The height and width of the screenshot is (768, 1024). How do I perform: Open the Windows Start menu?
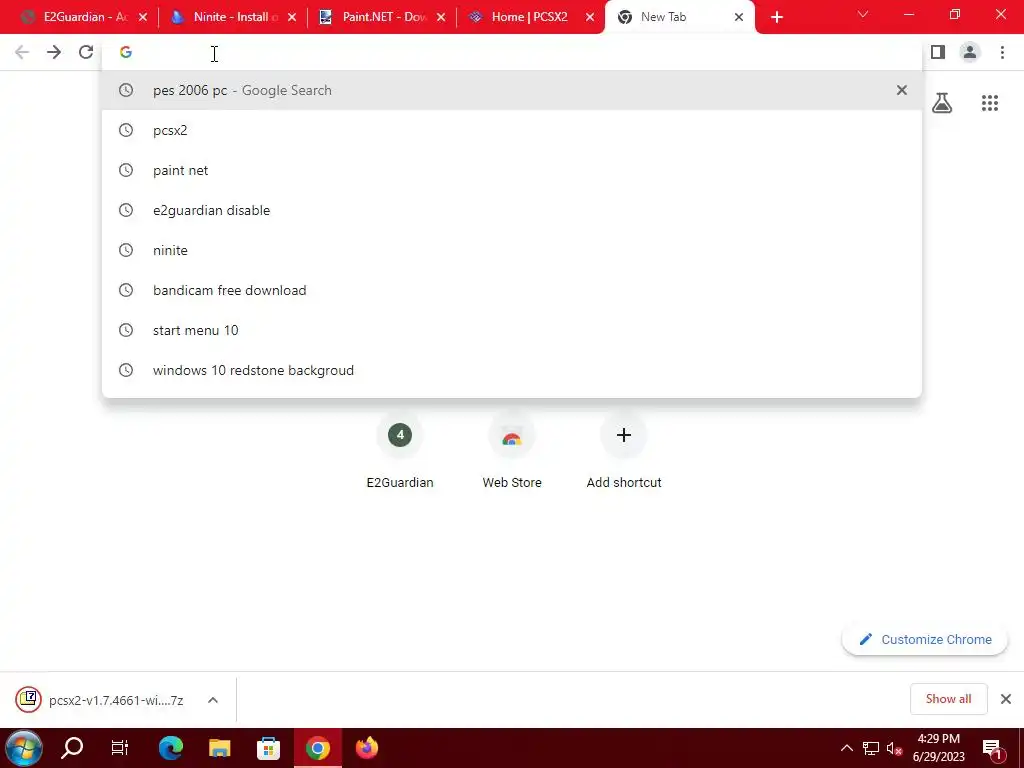pos(24,748)
